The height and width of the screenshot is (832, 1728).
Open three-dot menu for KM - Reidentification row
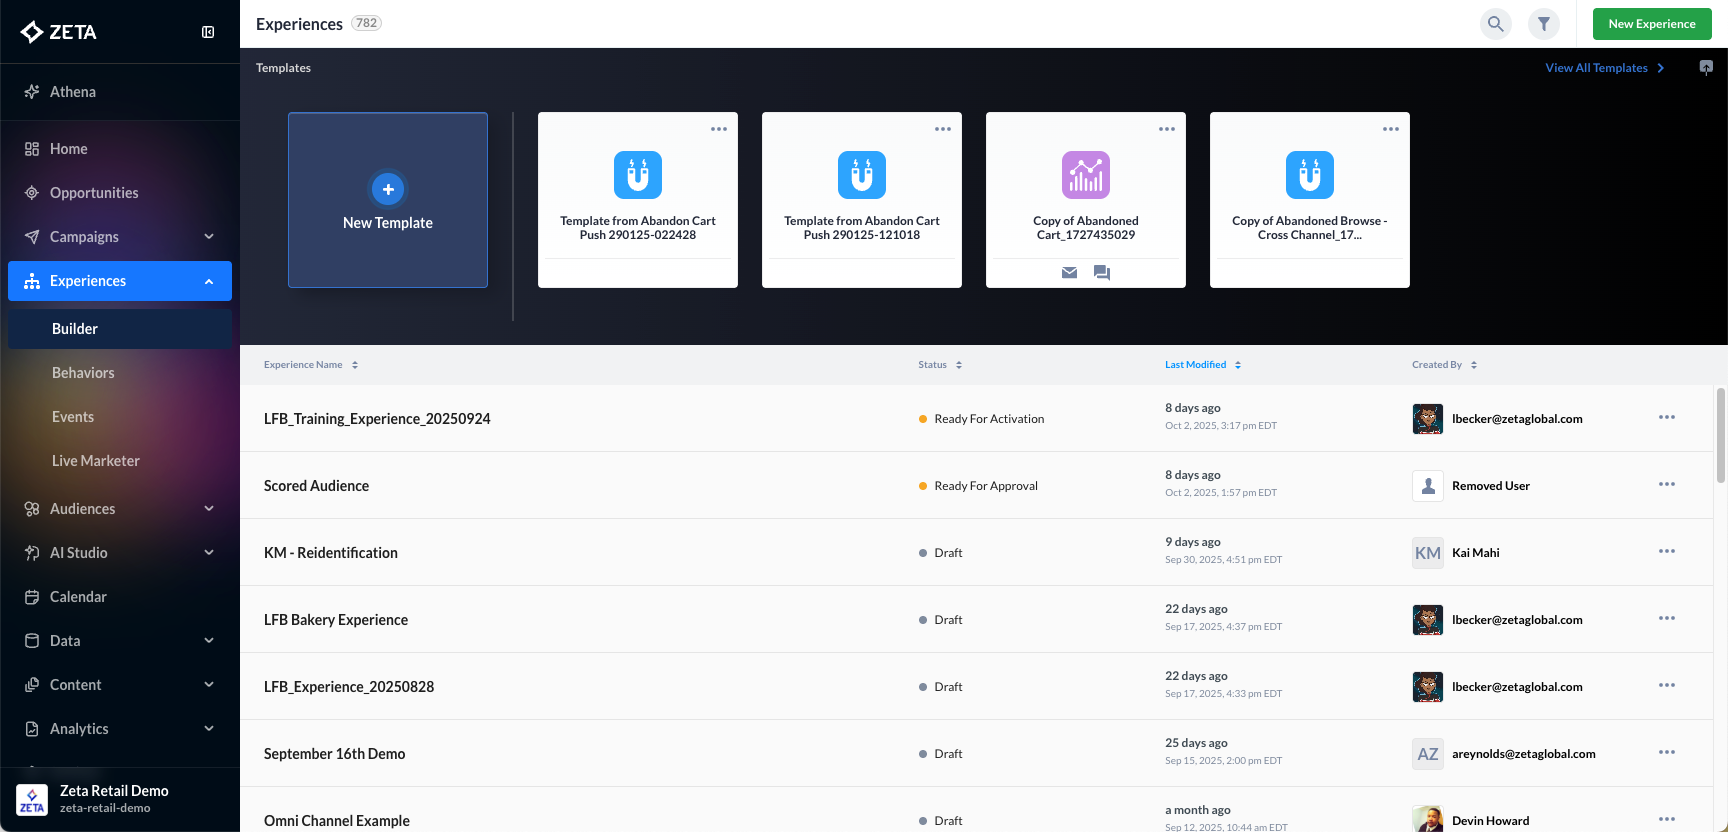point(1666,552)
